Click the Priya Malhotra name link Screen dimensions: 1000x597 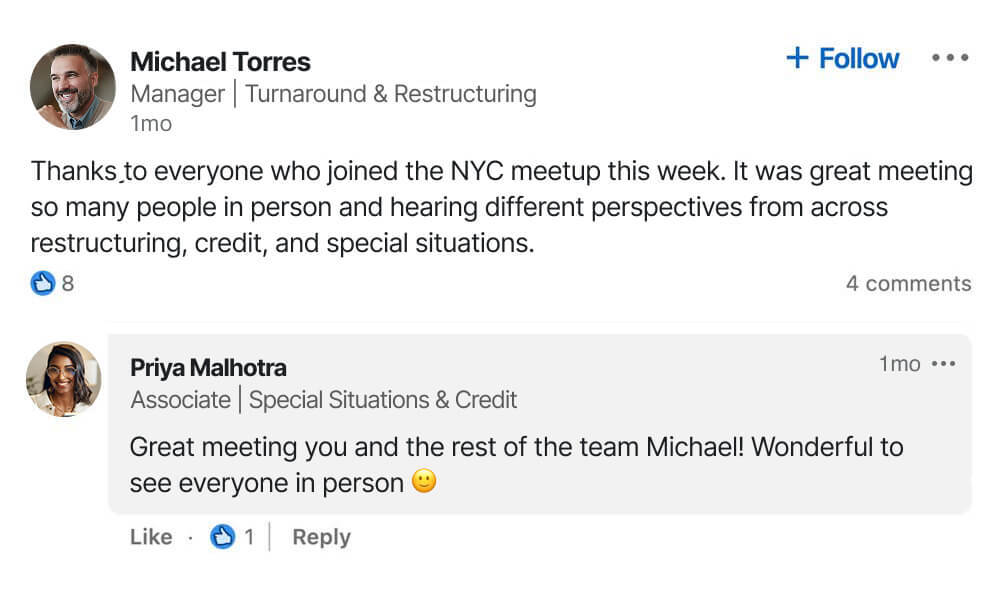pyautogui.click(x=208, y=368)
